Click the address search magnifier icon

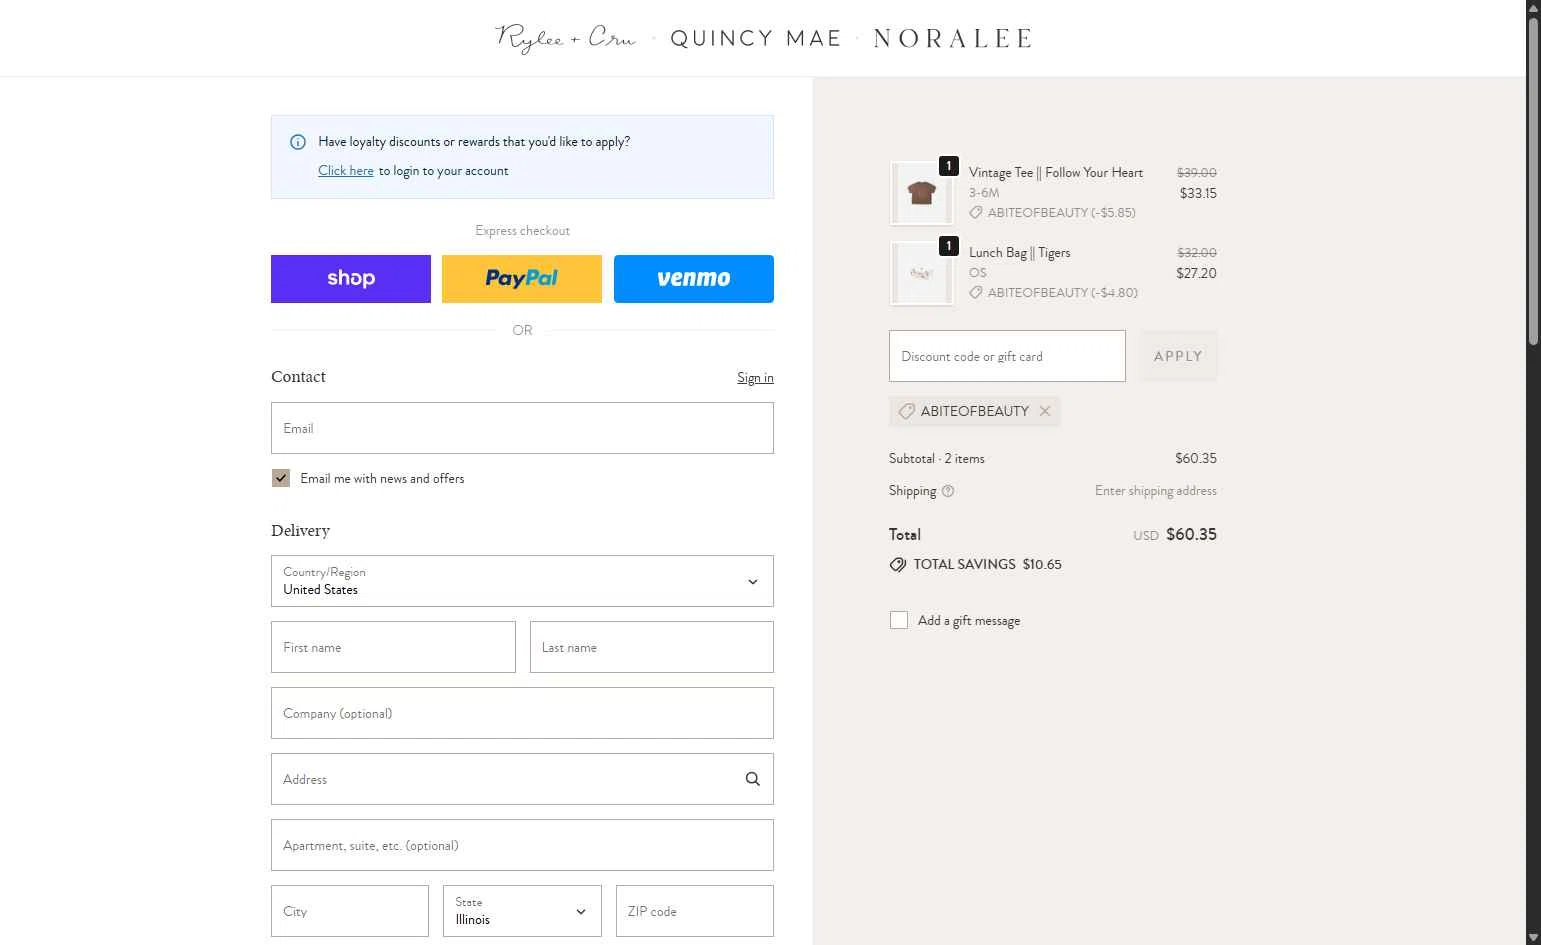(753, 779)
